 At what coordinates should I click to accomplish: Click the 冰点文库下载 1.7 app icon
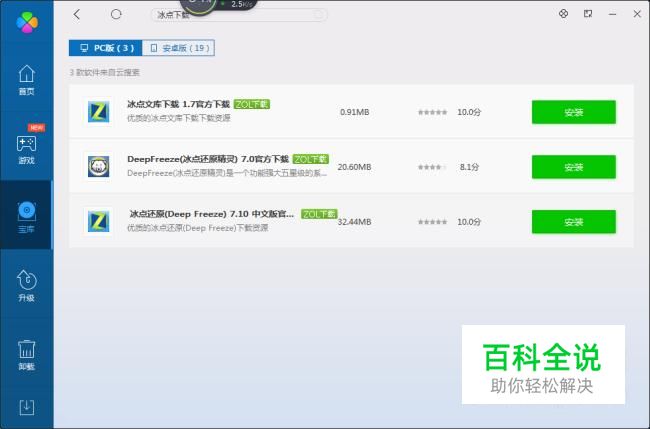[x=99, y=111]
